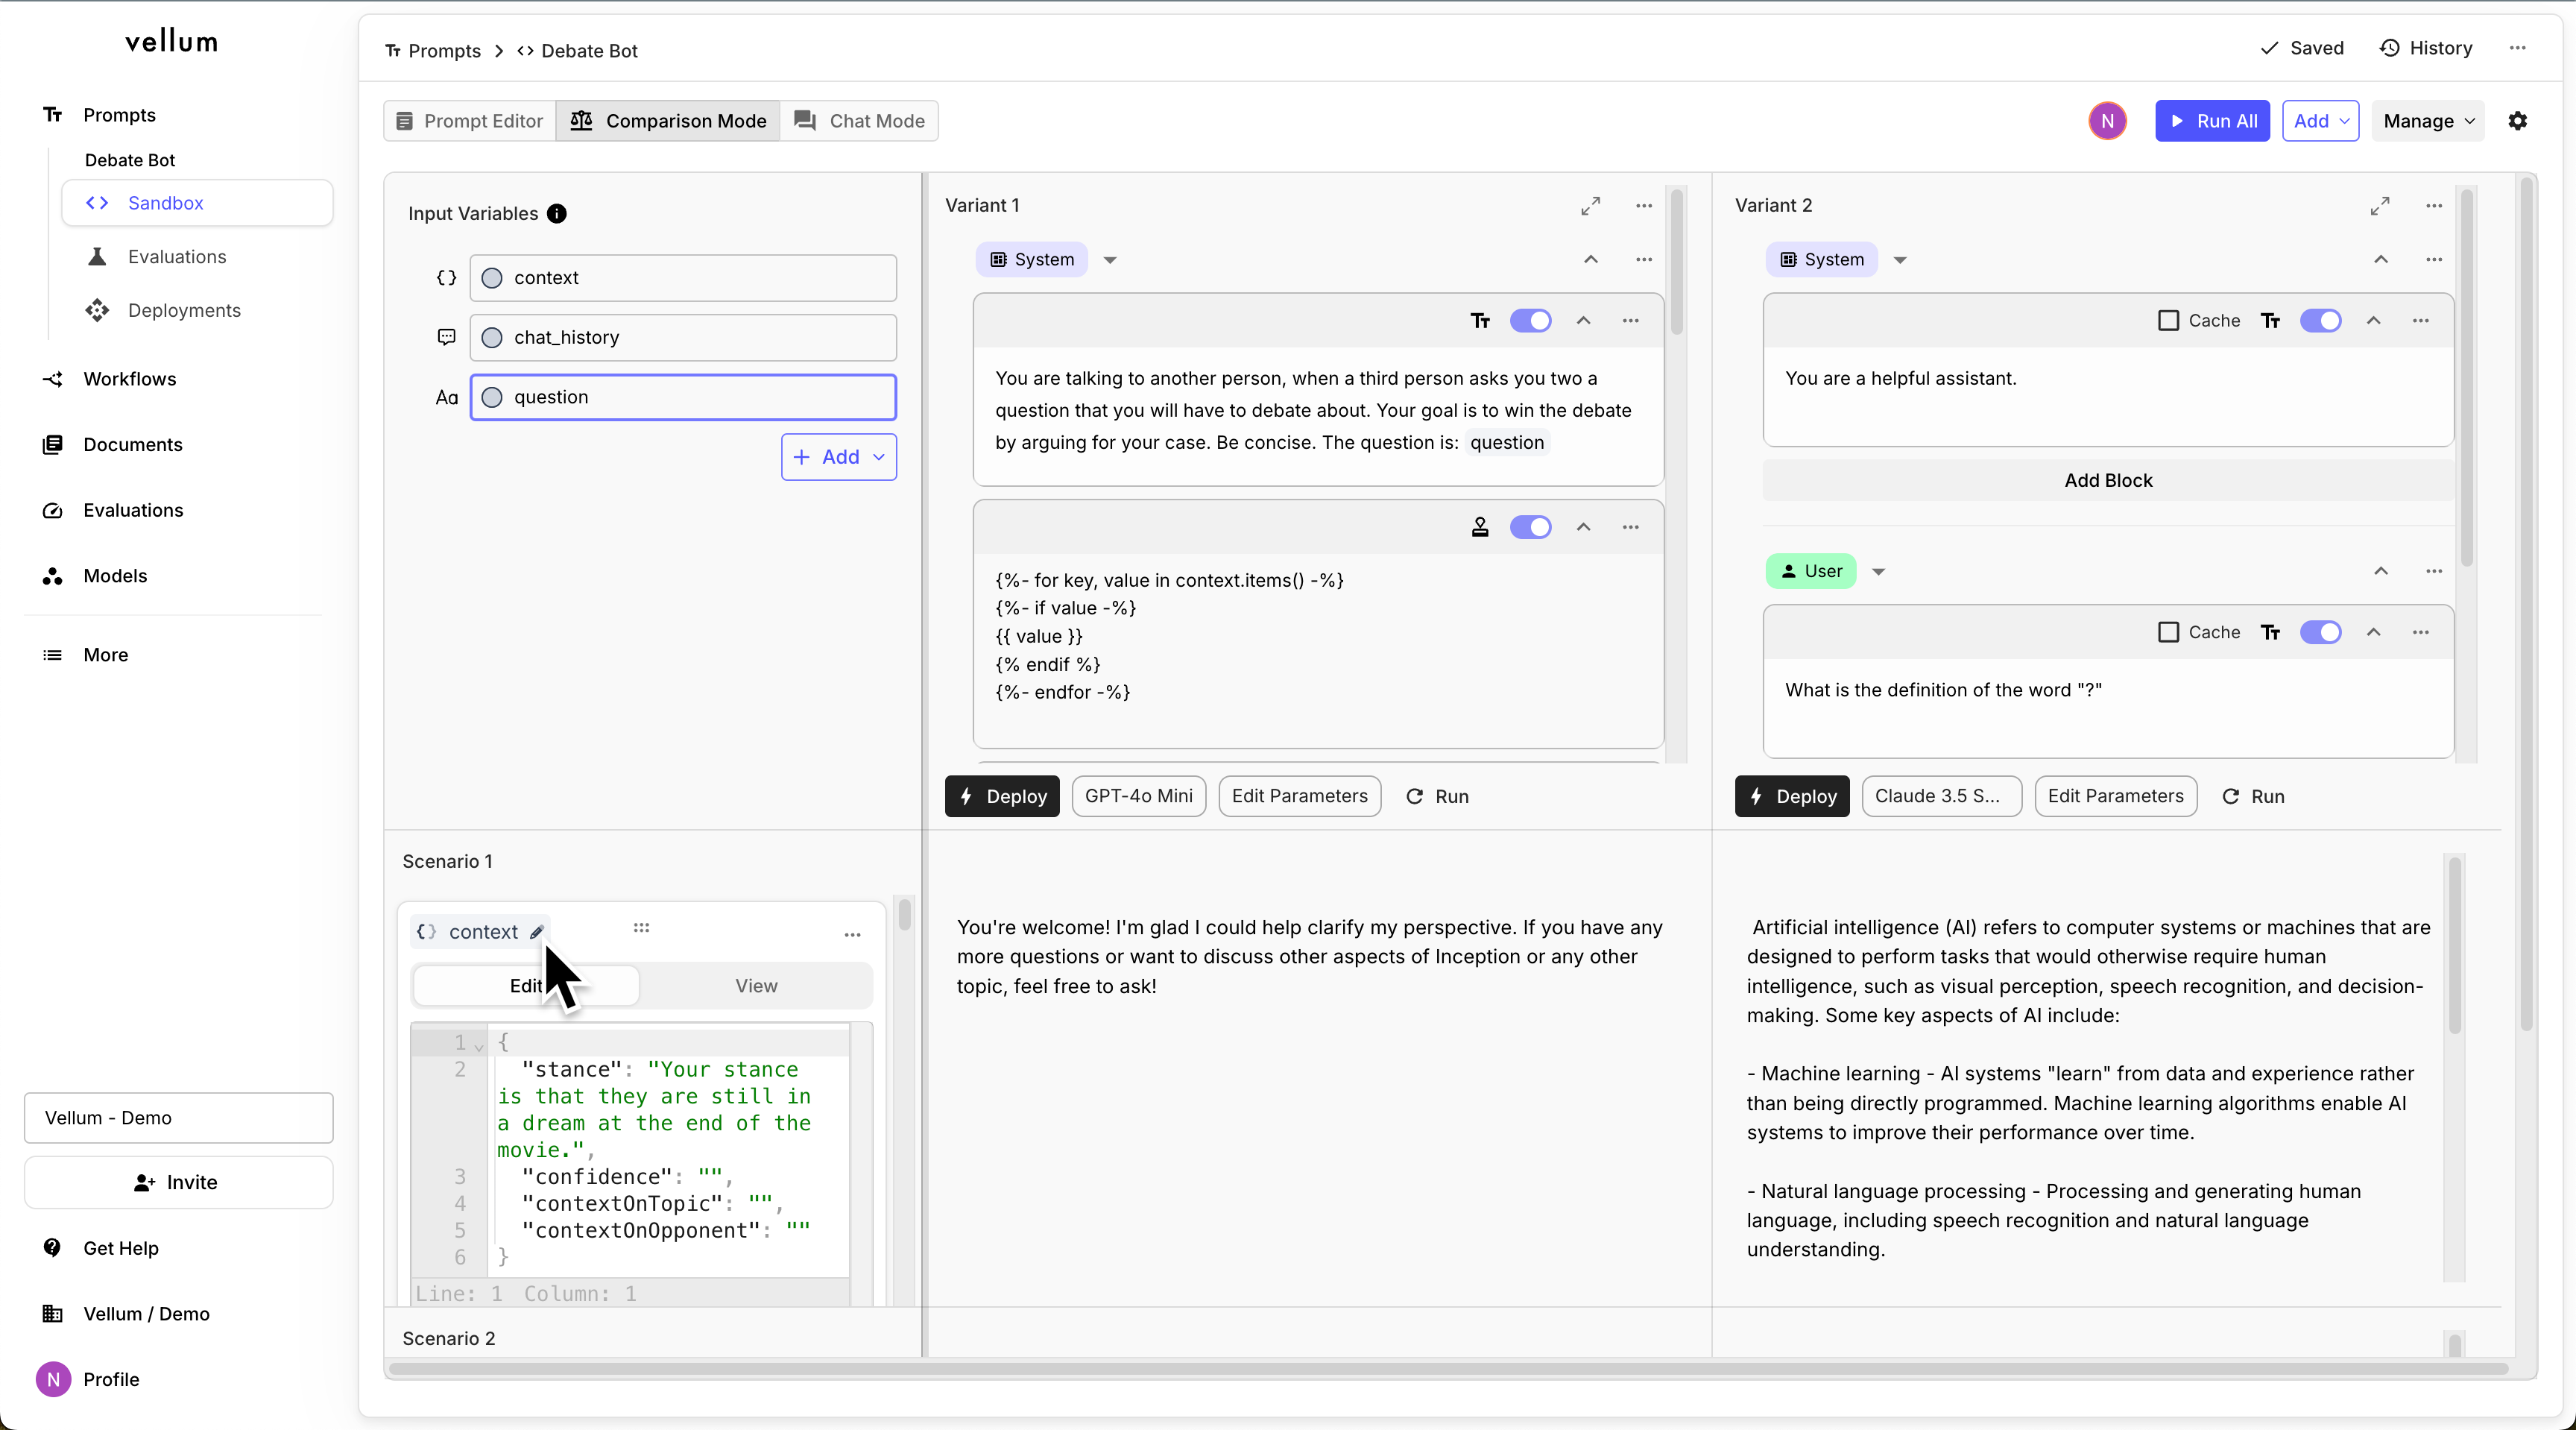The width and height of the screenshot is (2576, 1430).
Task: Toggle the Variant 2 User block switch
Action: (x=2319, y=632)
